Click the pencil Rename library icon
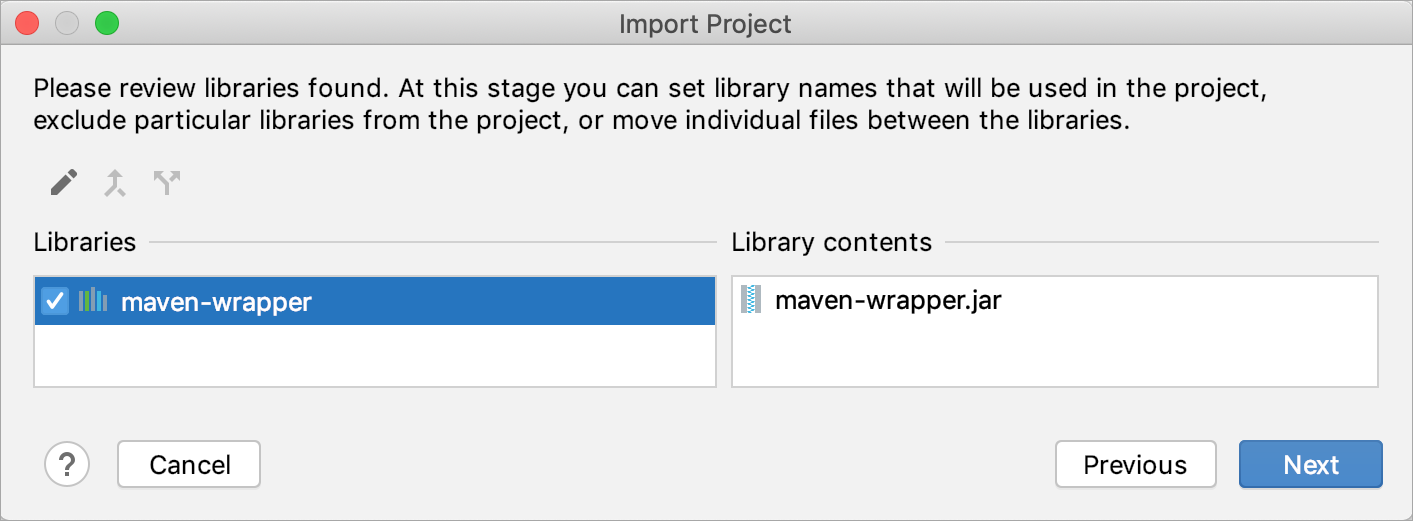The height and width of the screenshot is (521, 1413). click(x=64, y=183)
